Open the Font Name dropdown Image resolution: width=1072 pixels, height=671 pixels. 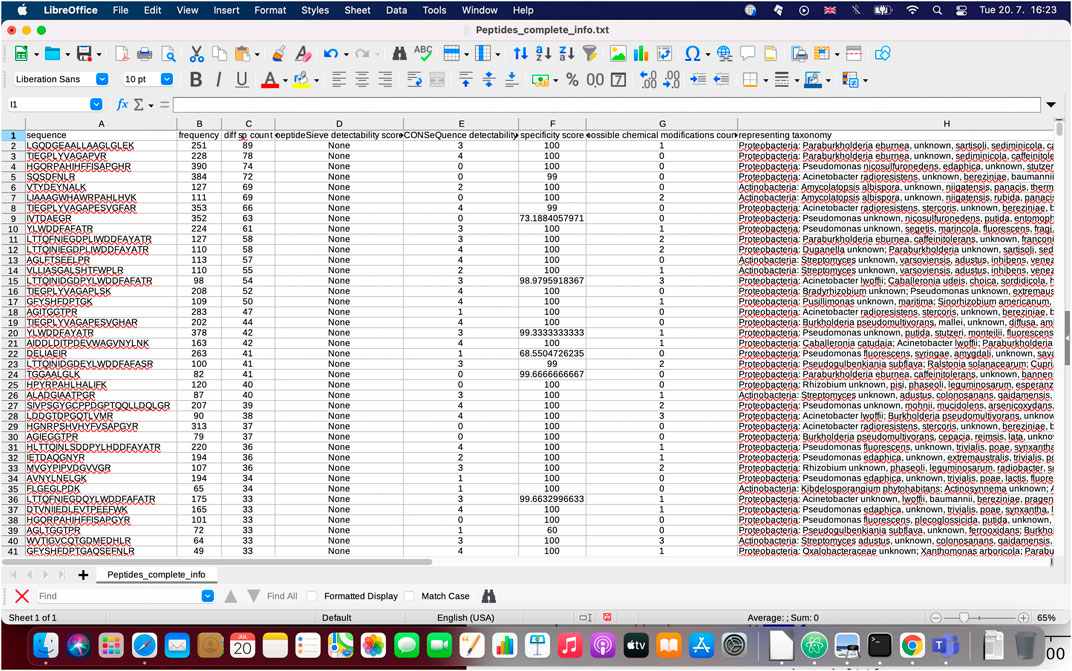(x=102, y=79)
